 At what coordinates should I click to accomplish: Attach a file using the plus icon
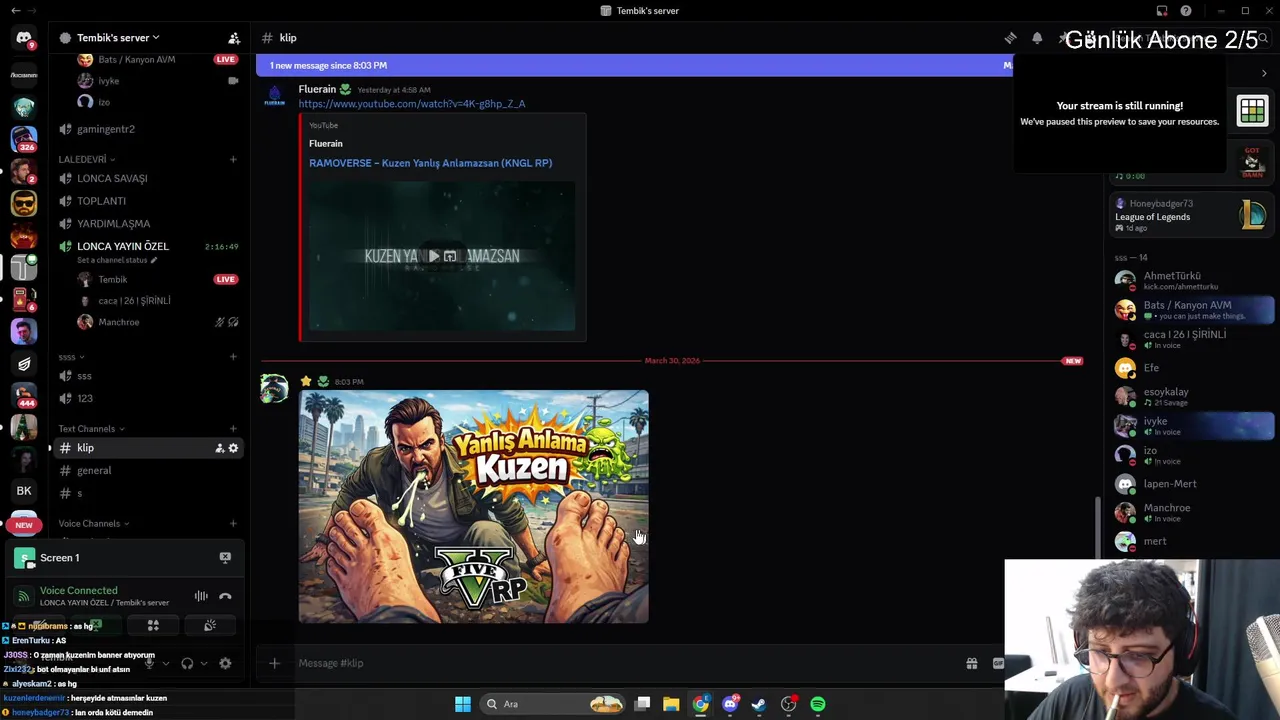coord(274,663)
